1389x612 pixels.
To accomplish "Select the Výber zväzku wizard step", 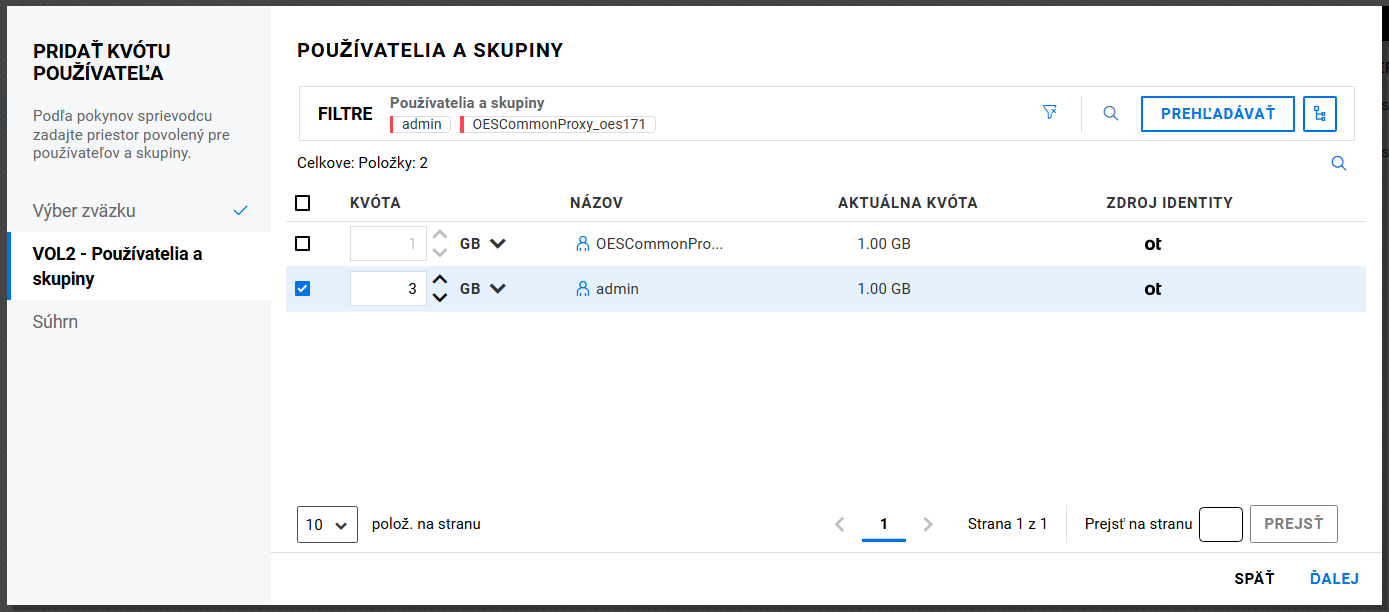I will [84, 211].
